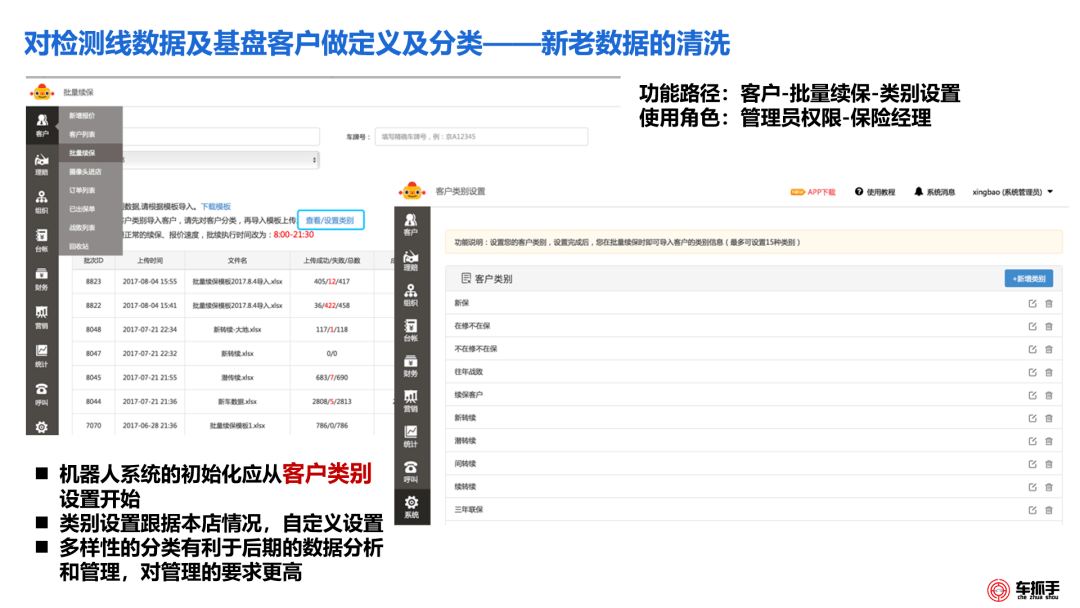This screenshot has height=608, width=1080.
Task: Delete the 续保客户 category
Action: 1049,395
